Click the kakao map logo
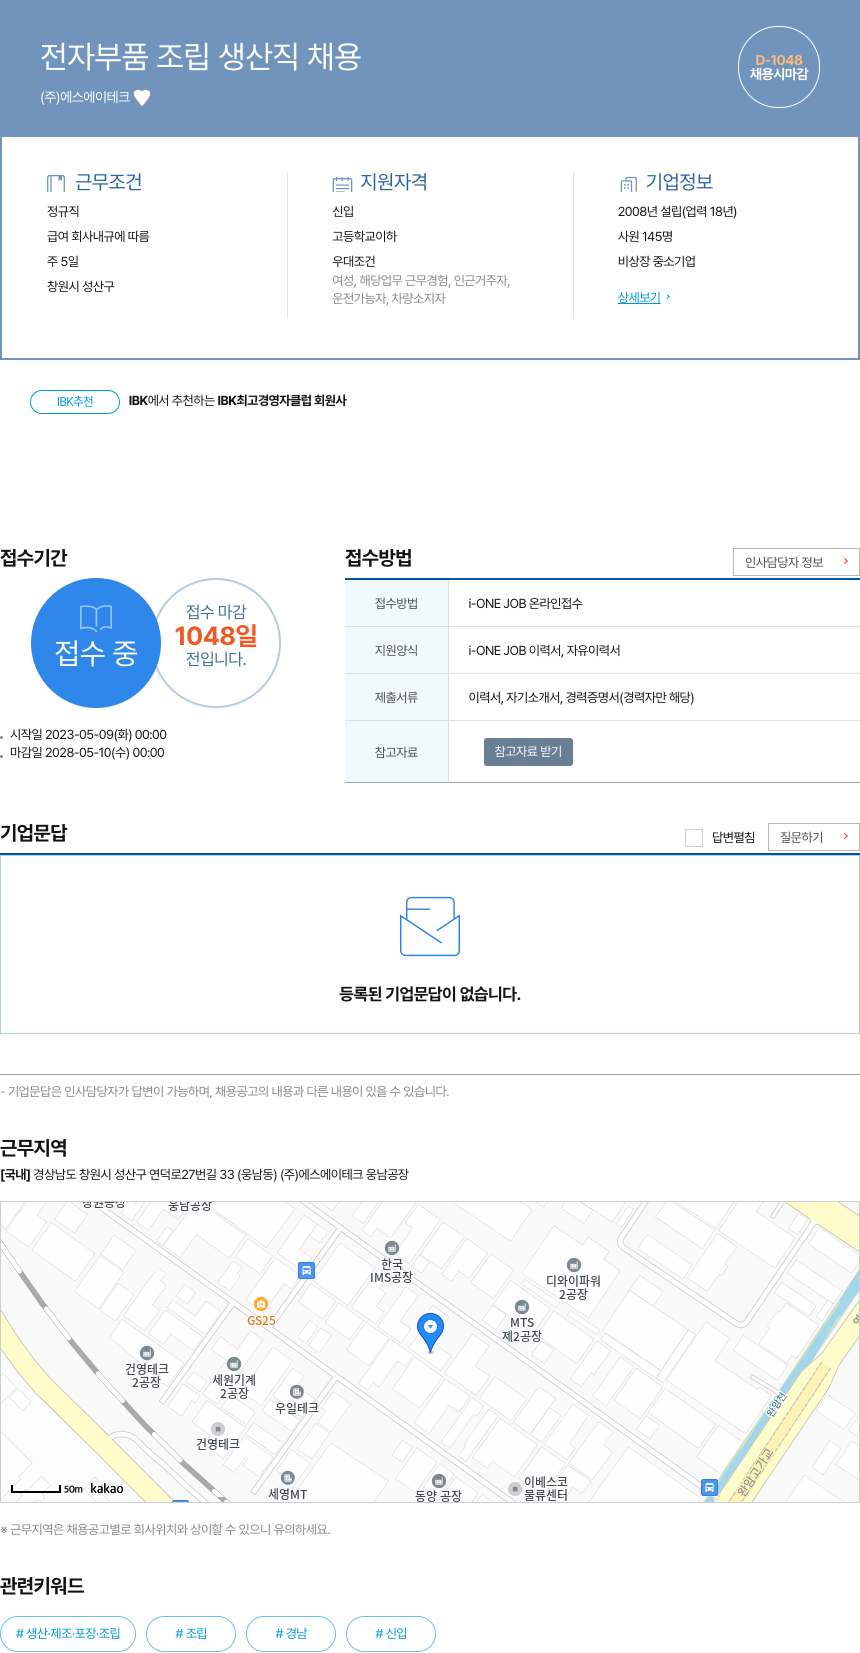 [107, 1488]
